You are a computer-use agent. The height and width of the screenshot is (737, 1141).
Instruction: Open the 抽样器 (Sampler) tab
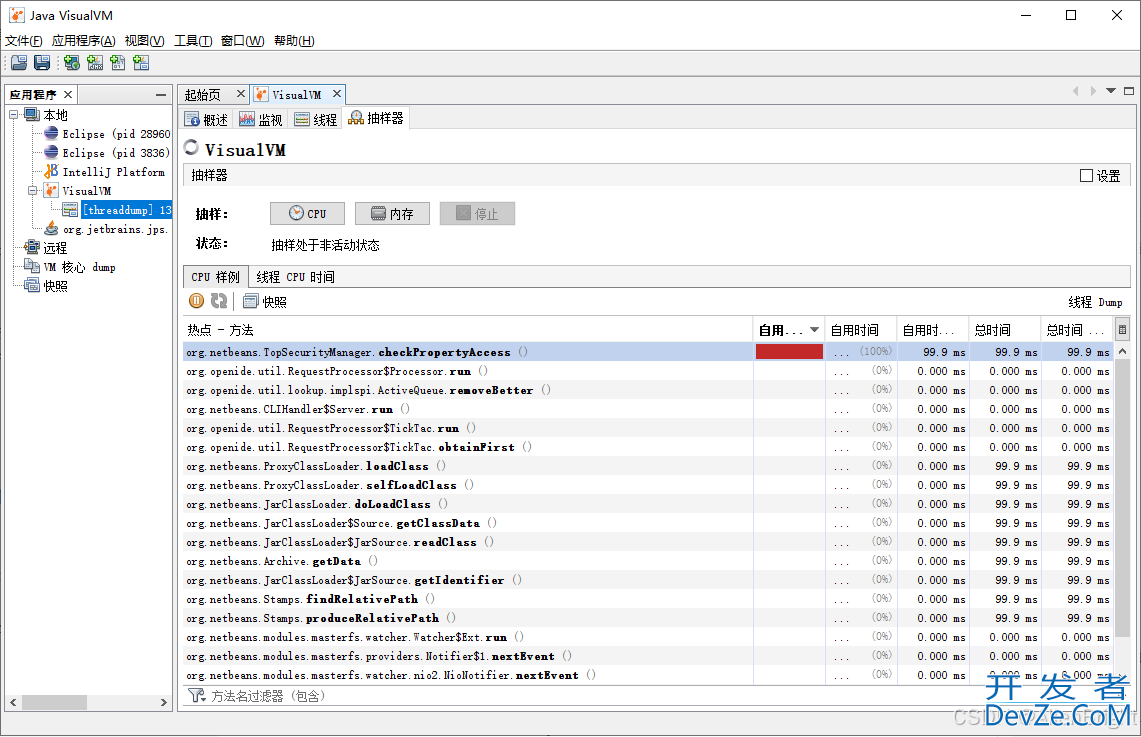tap(375, 119)
